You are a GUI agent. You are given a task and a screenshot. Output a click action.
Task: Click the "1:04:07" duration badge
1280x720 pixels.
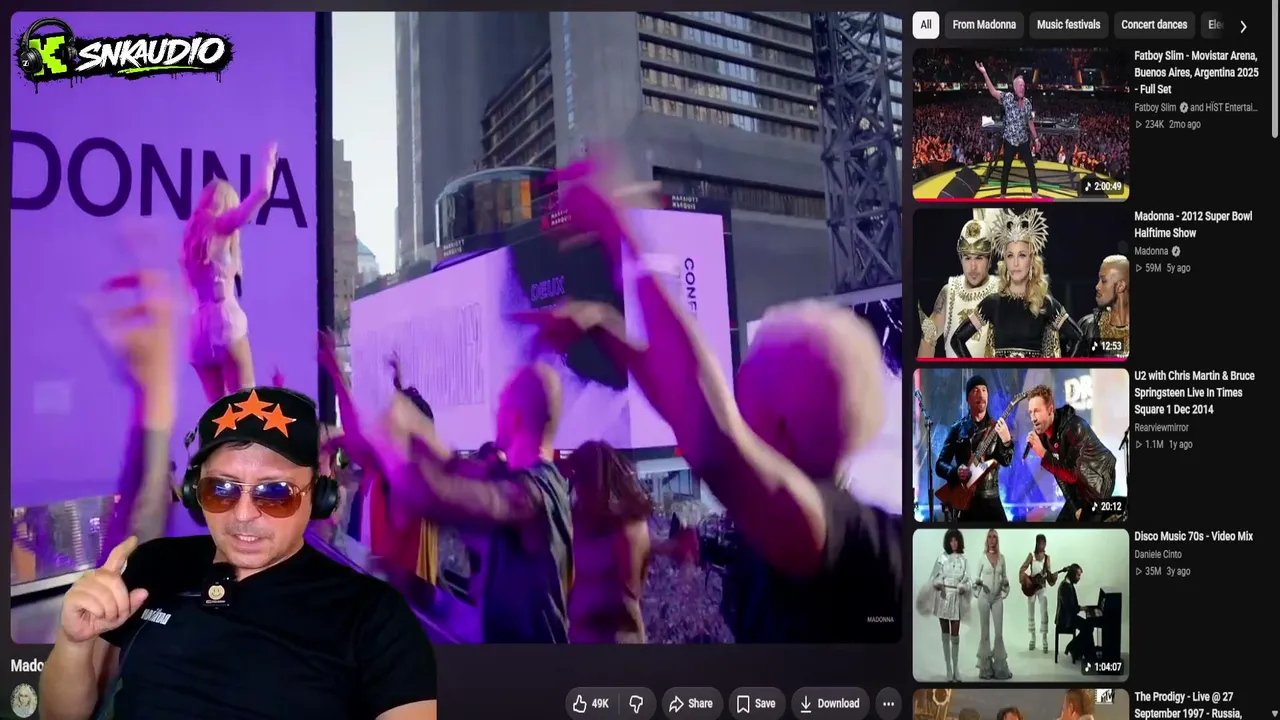(x=1104, y=667)
